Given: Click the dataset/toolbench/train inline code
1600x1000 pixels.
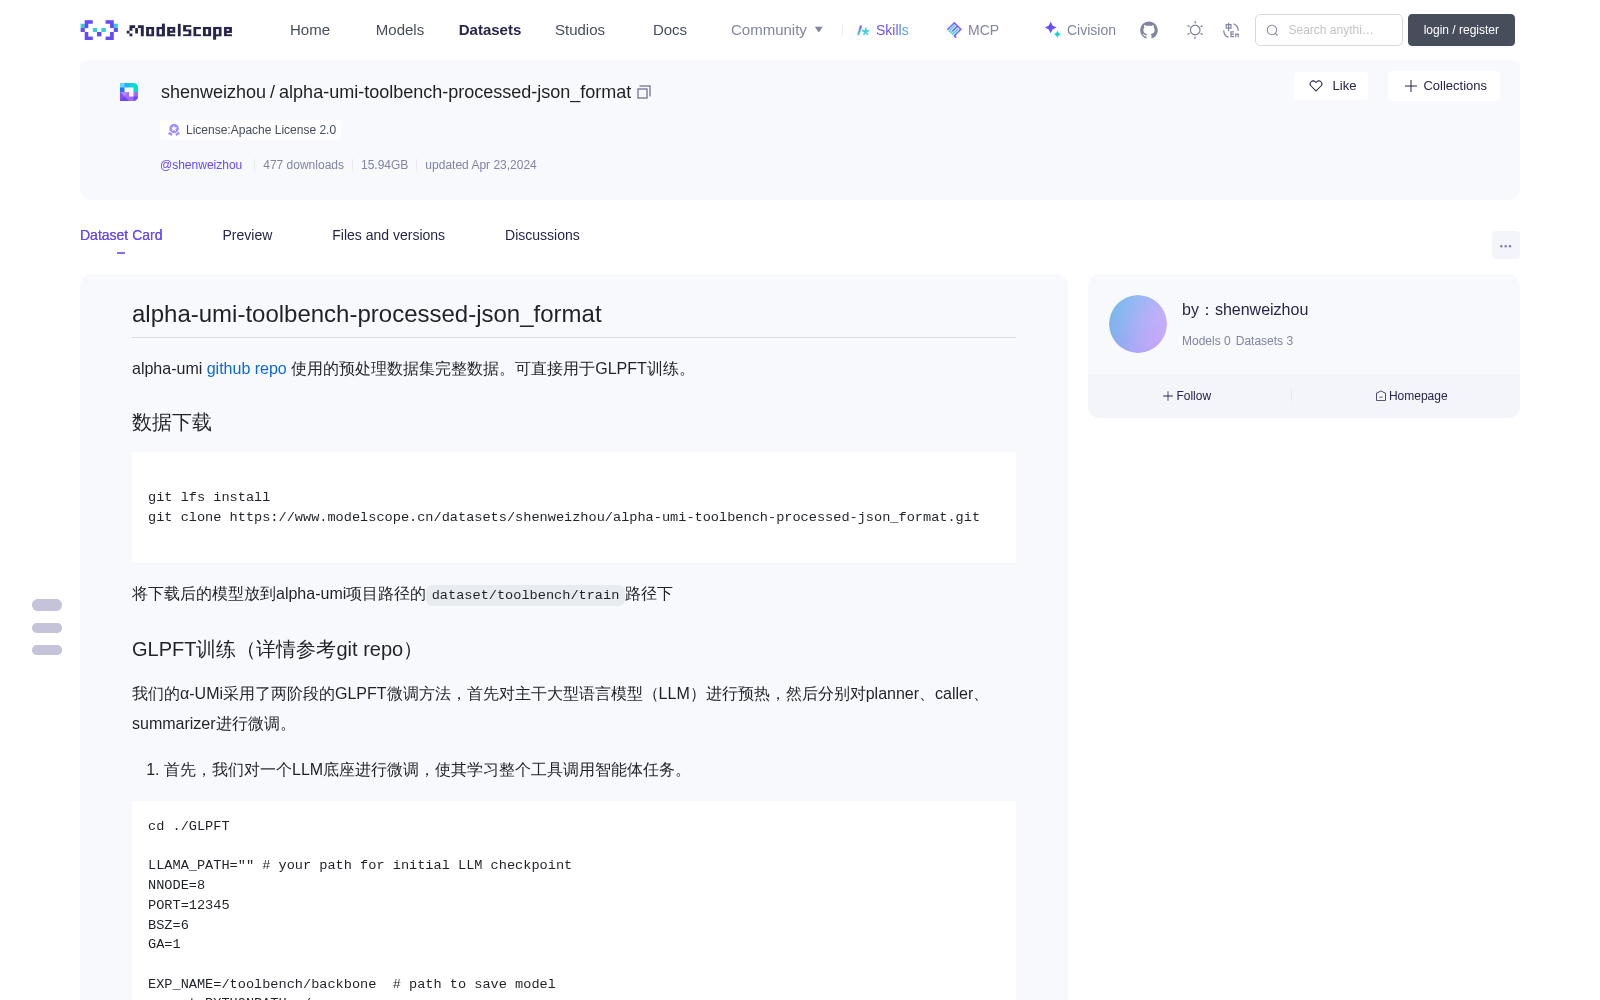Looking at the screenshot, I should (526, 595).
